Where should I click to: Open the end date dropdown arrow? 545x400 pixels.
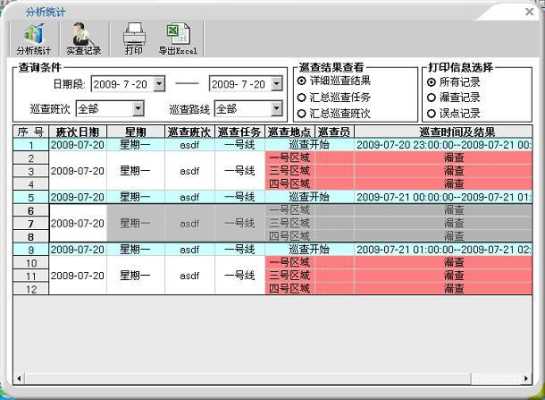pos(277,84)
